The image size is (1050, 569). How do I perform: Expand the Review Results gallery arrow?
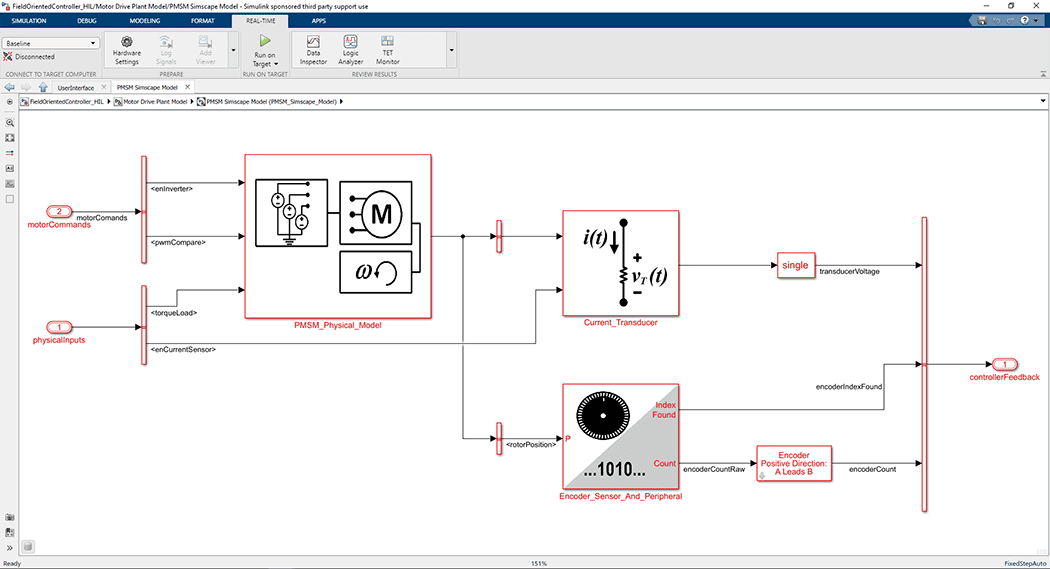click(x=451, y=49)
